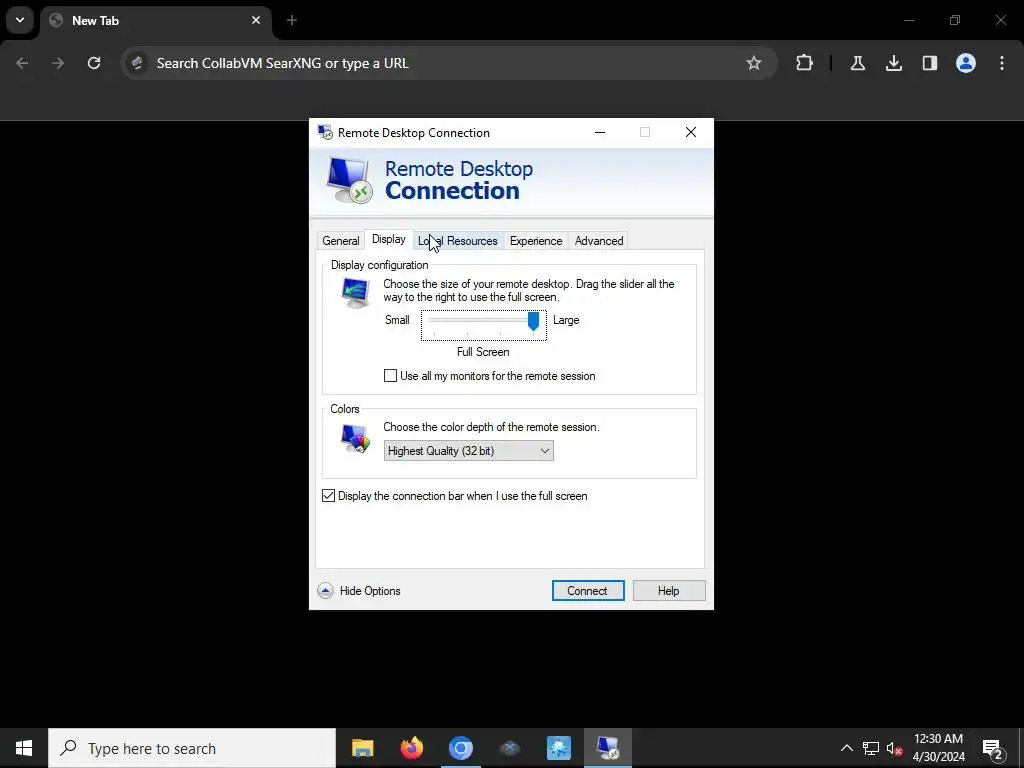Close the Remote Desktop Connection dialog
Image resolution: width=1024 pixels, height=768 pixels.
pos(691,133)
